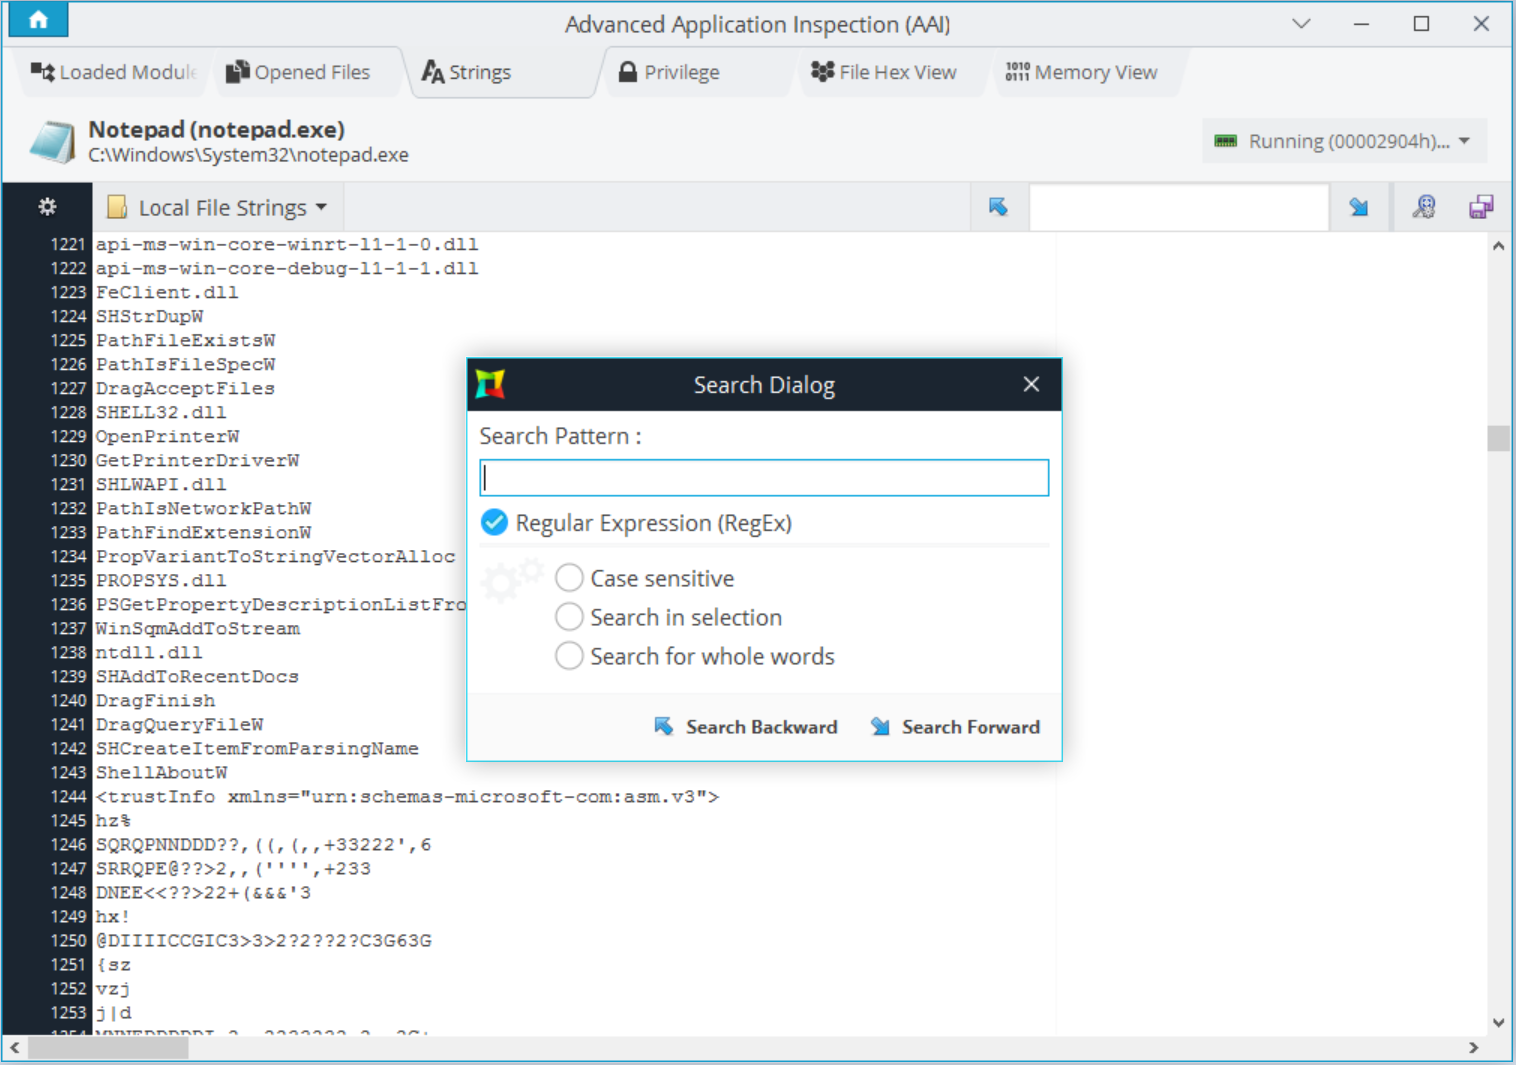Select the string 'SHLWAPI.dll'
The image size is (1516, 1065).
coord(161,484)
